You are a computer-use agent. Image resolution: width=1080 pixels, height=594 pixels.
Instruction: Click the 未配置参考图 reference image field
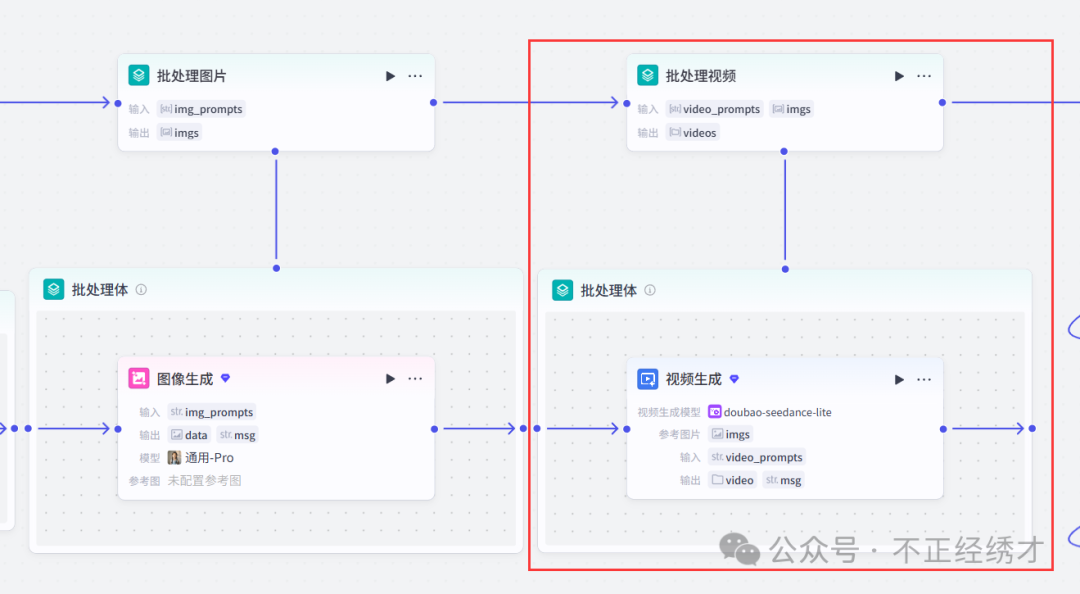click(204, 481)
